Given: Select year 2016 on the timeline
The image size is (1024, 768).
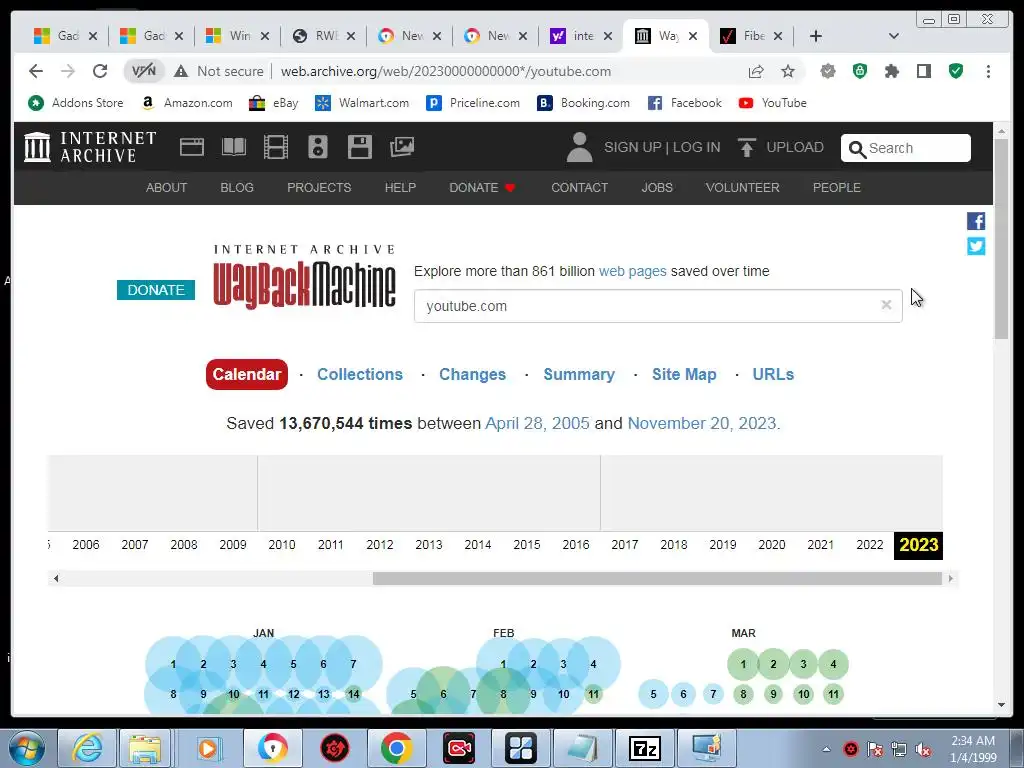Looking at the screenshot, I should click(x=575, y=545).
